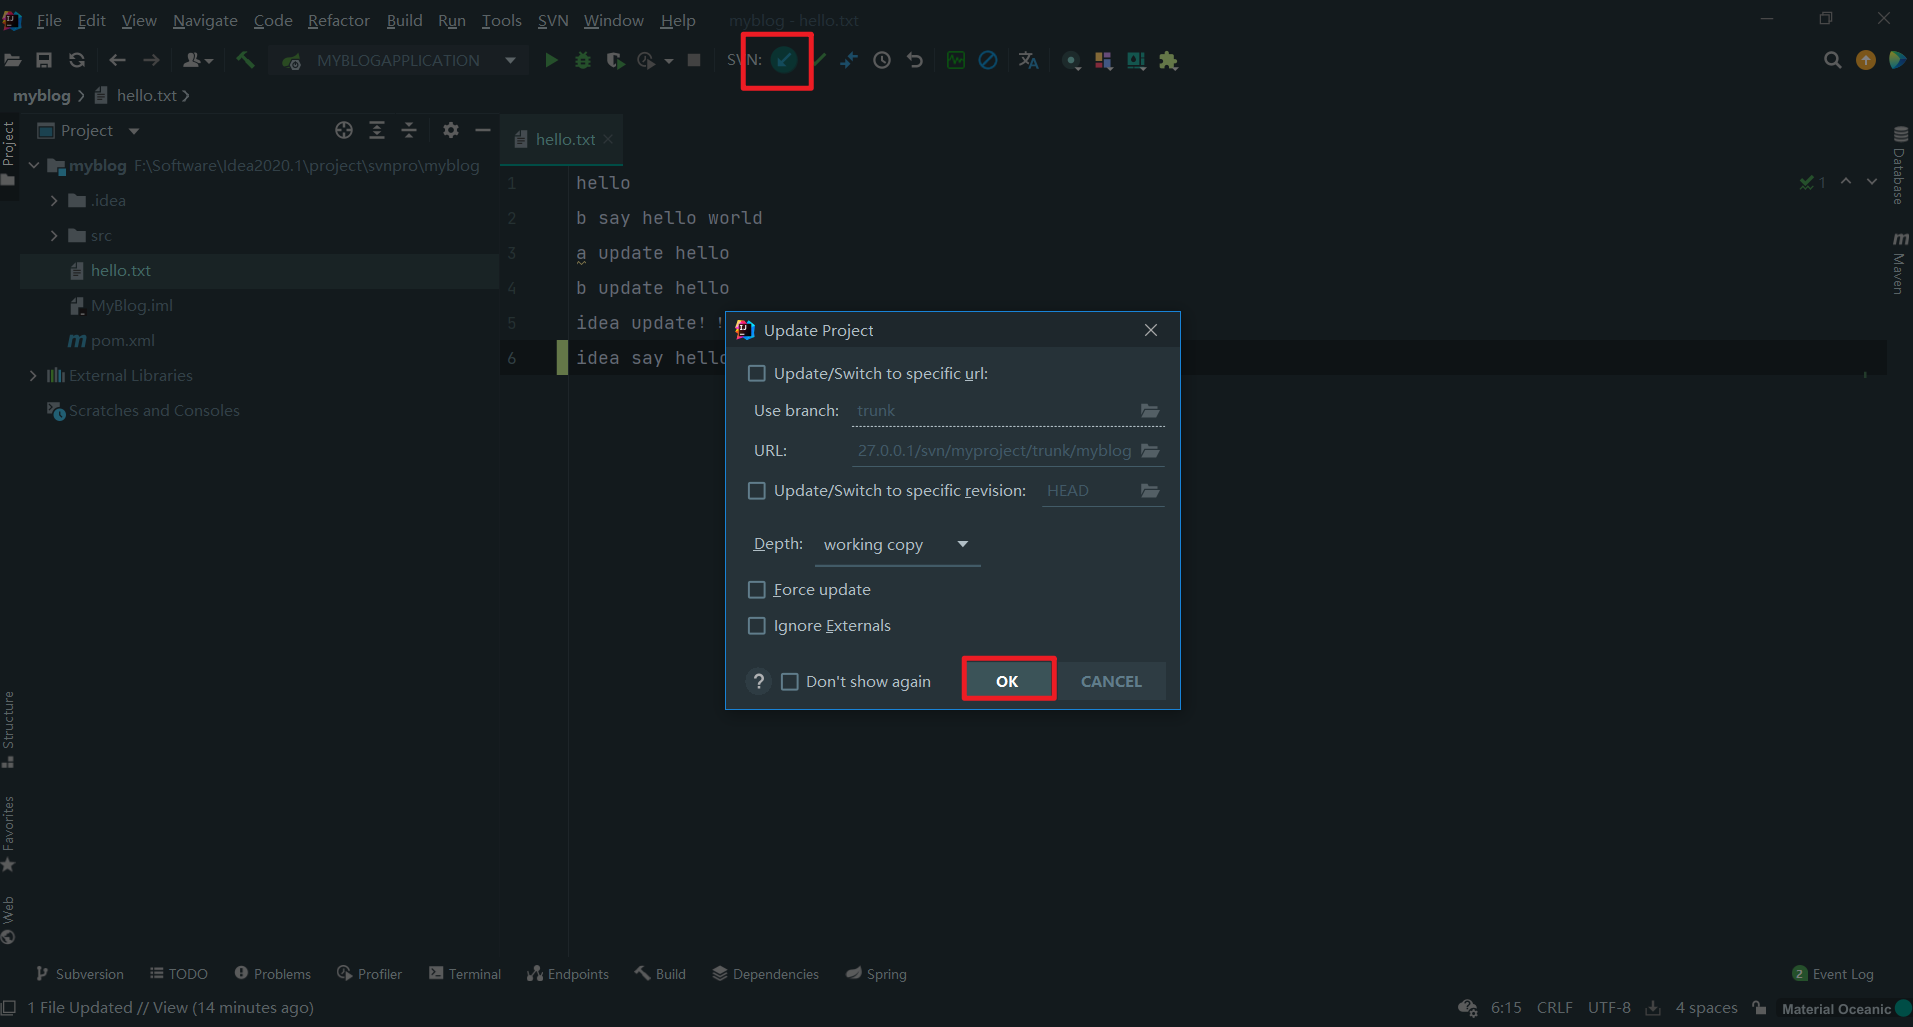The width and height of the screenshot is (1913, 1027).
Task: Open the Terminal tool window tab
Action: (465, 973)
